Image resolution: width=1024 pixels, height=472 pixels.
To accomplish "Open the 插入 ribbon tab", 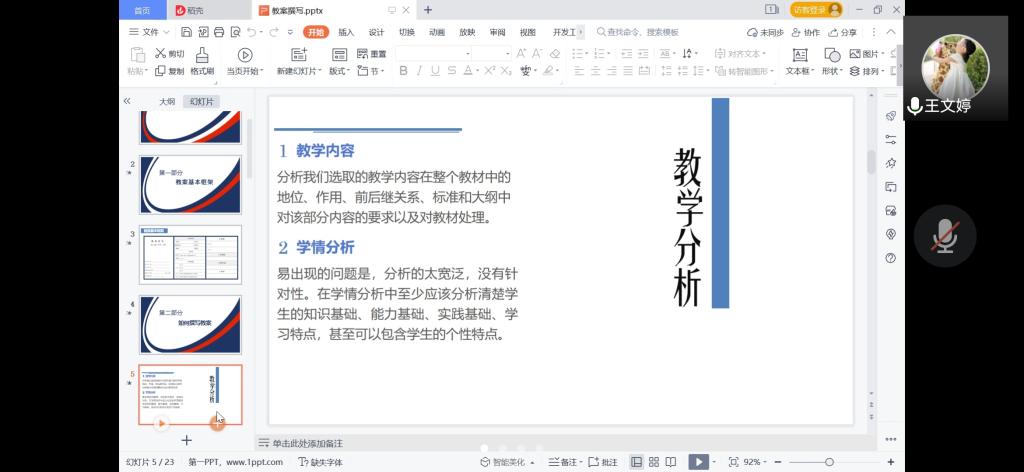I will point(346,32).
